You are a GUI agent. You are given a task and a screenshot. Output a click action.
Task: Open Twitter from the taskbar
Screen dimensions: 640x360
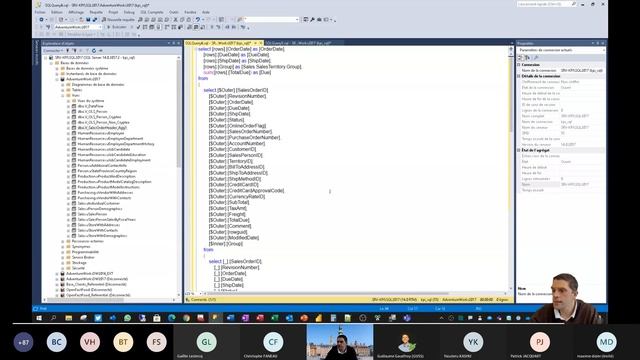click(x=98, y=318)
